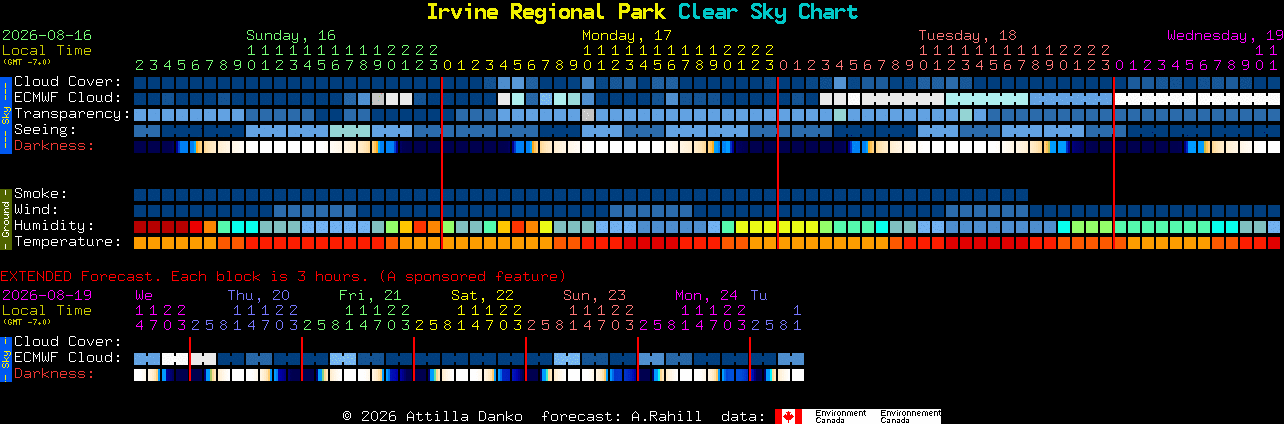Select the extended forecast Darkness label
Viewport: 1284px width, 424px height.
pyautogui.click(x=54, y=374)
